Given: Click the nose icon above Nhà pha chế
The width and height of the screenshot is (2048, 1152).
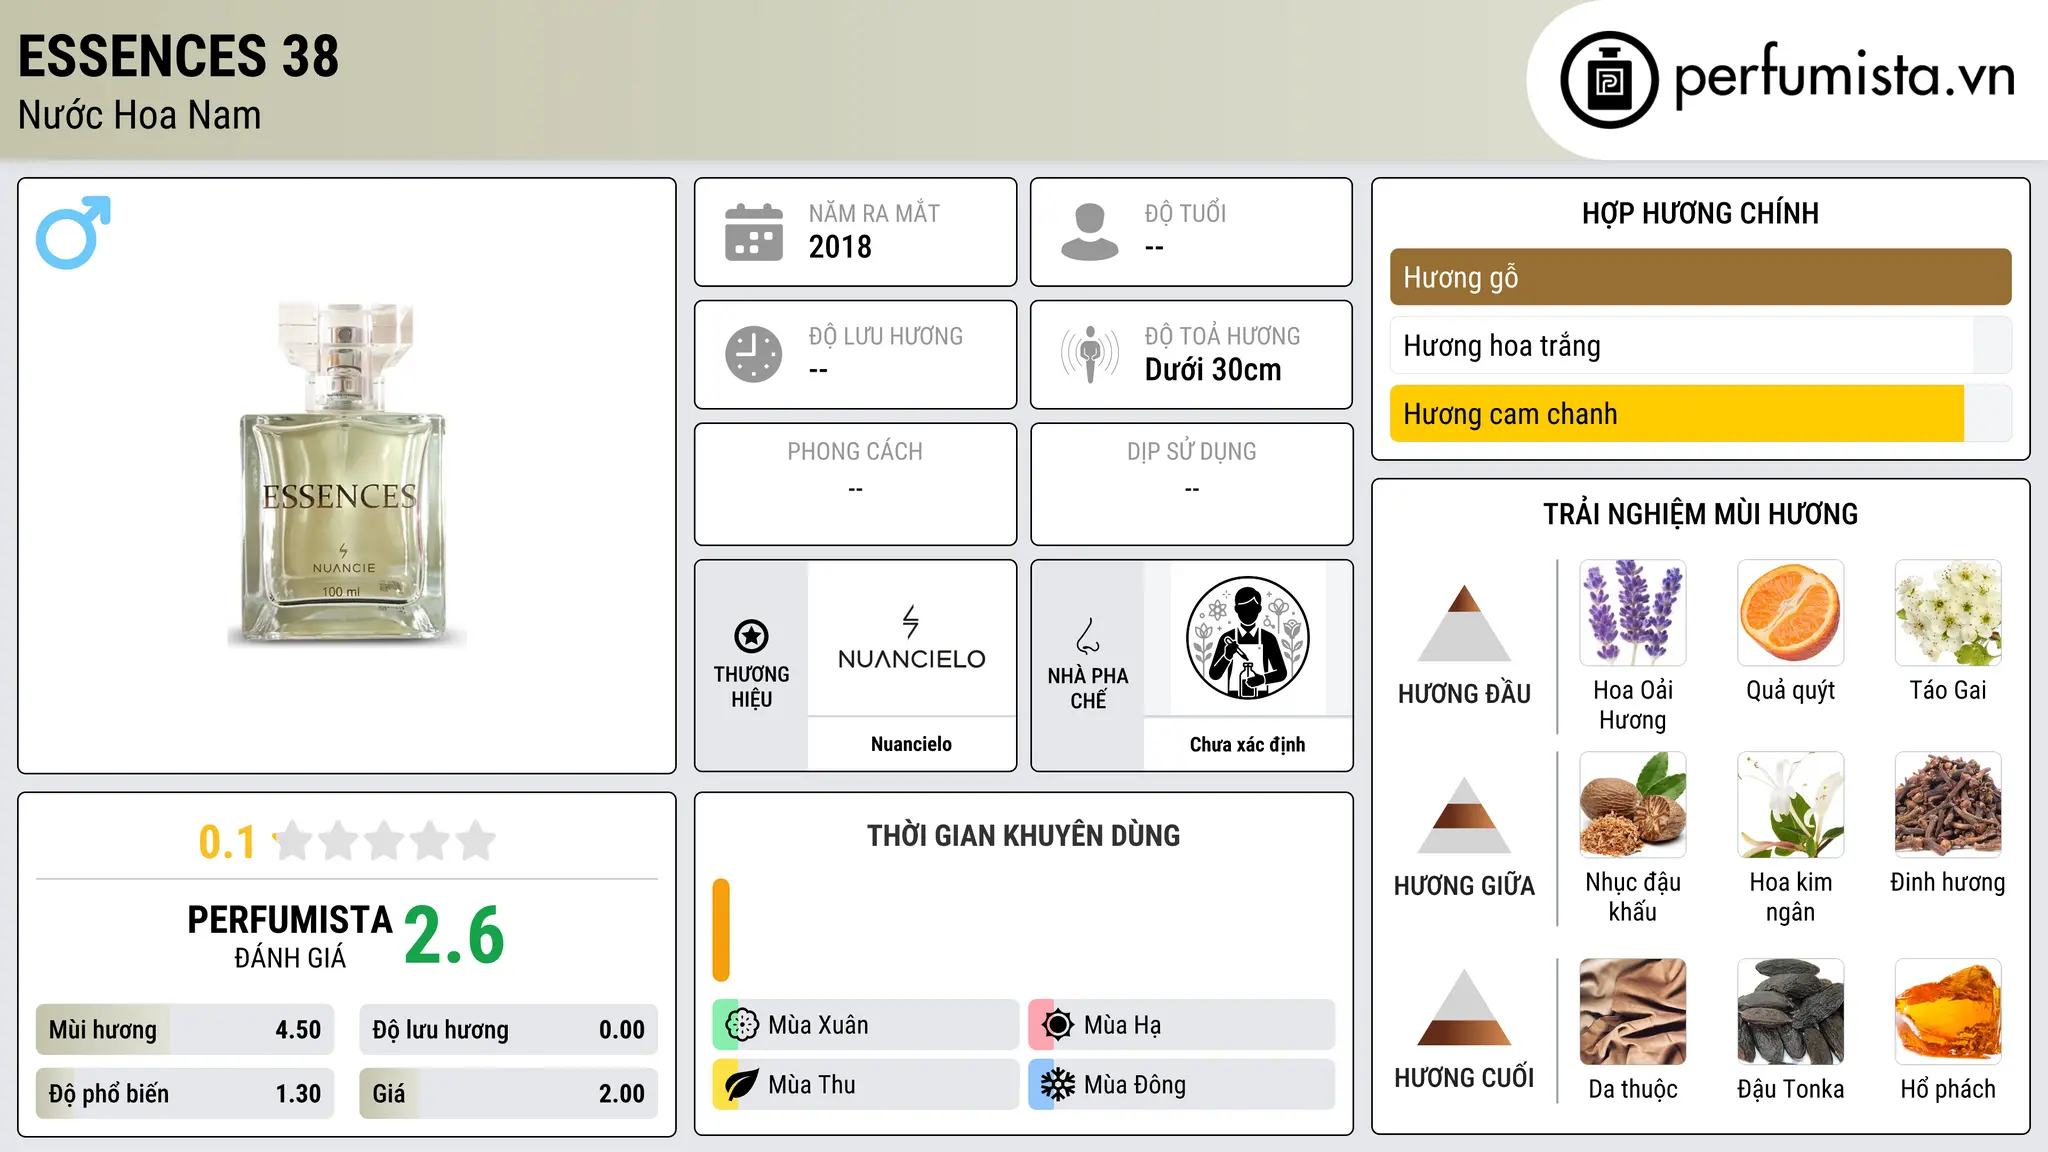Looking at the screenshot, I should 1088,636.
